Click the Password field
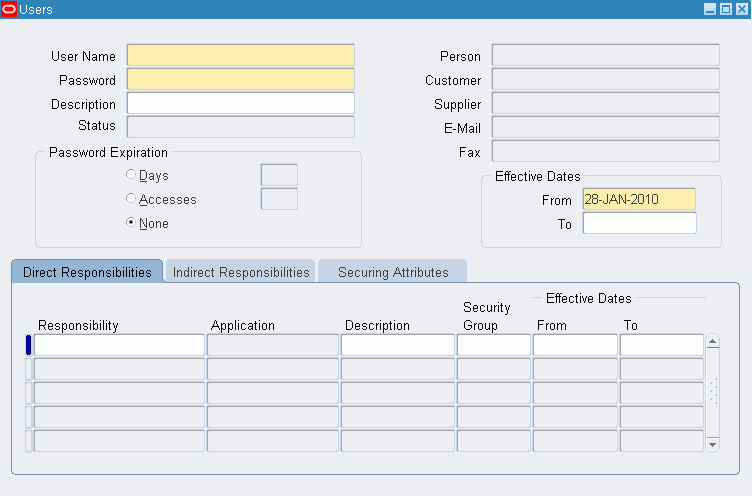 coord(241,79)
